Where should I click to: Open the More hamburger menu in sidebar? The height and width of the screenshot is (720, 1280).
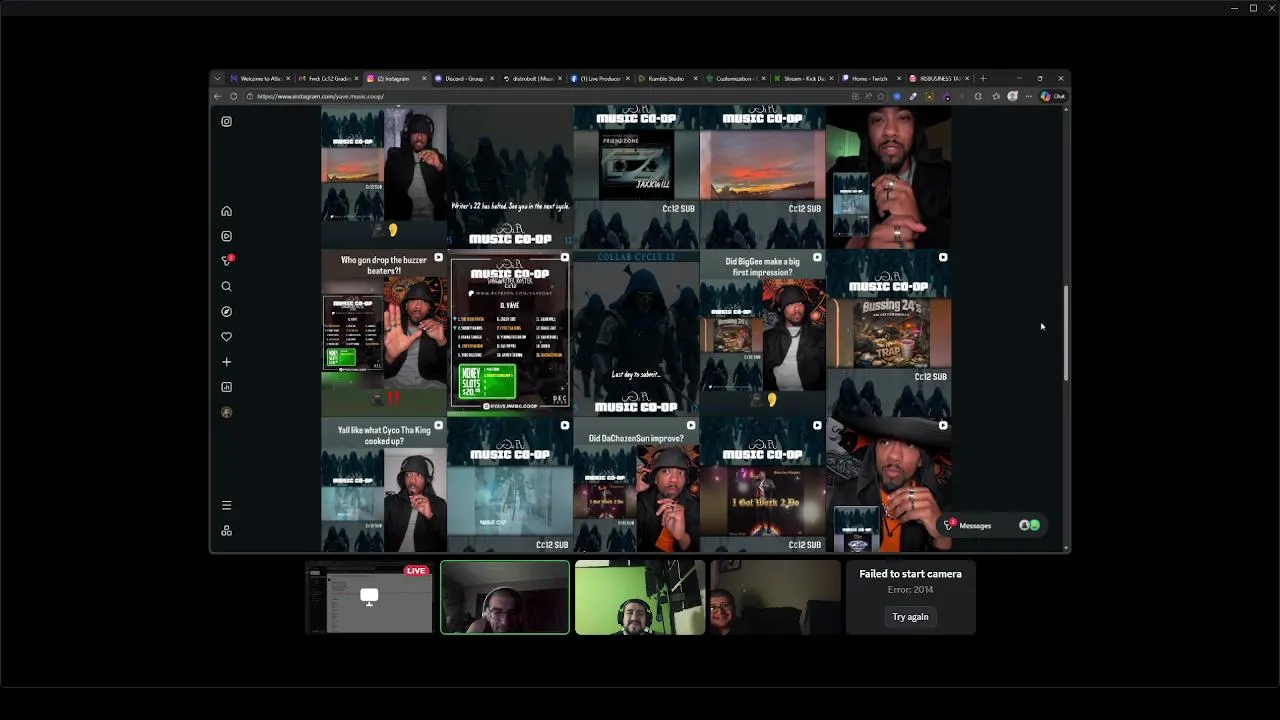click(226, 505)
